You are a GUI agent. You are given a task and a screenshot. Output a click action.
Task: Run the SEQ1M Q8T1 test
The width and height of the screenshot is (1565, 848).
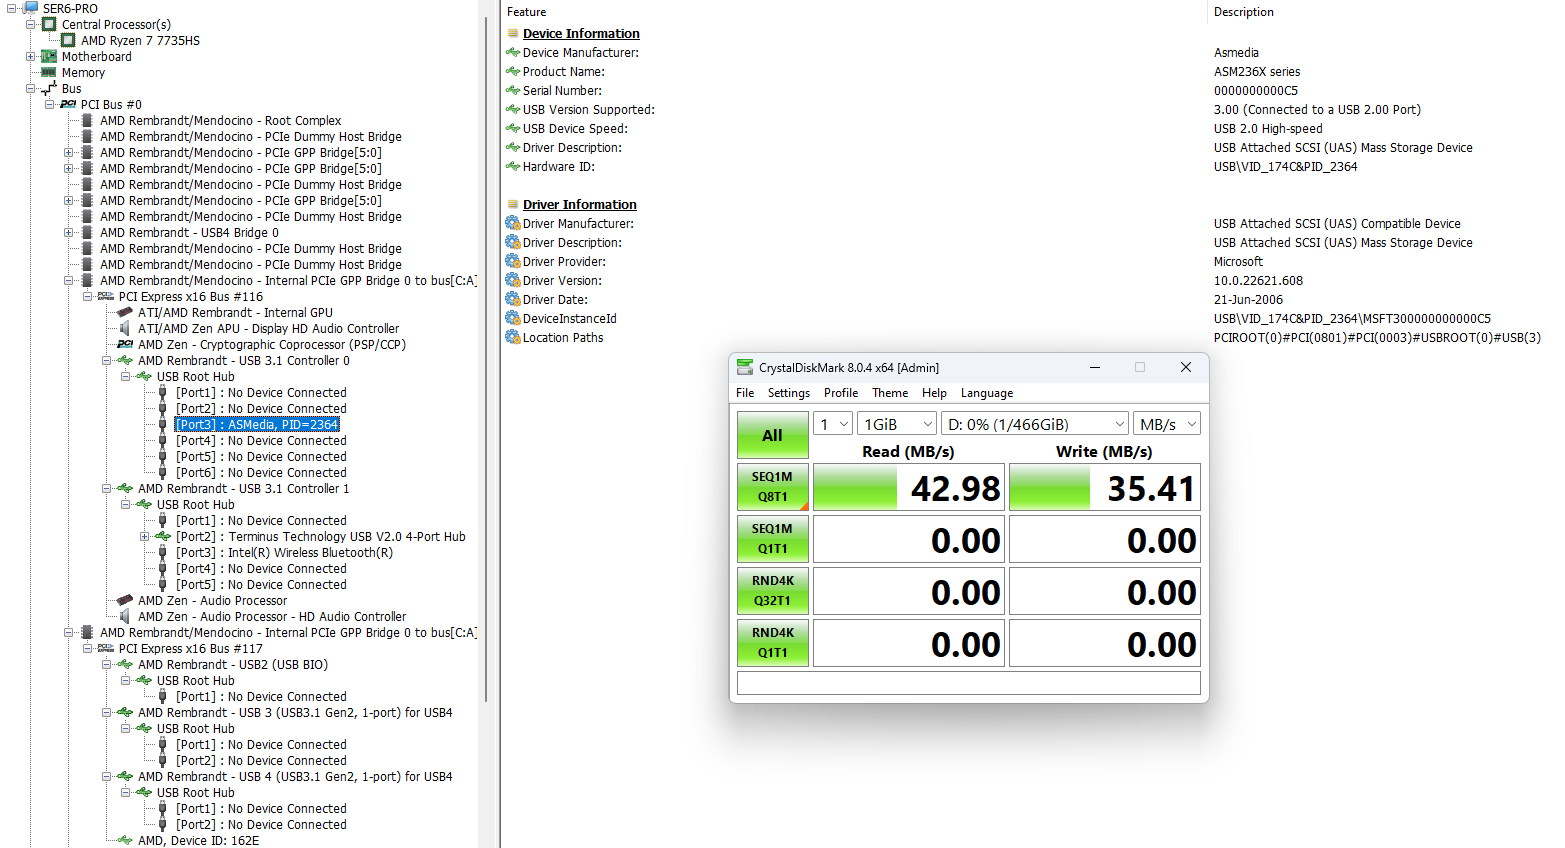(x=773, y=487)
